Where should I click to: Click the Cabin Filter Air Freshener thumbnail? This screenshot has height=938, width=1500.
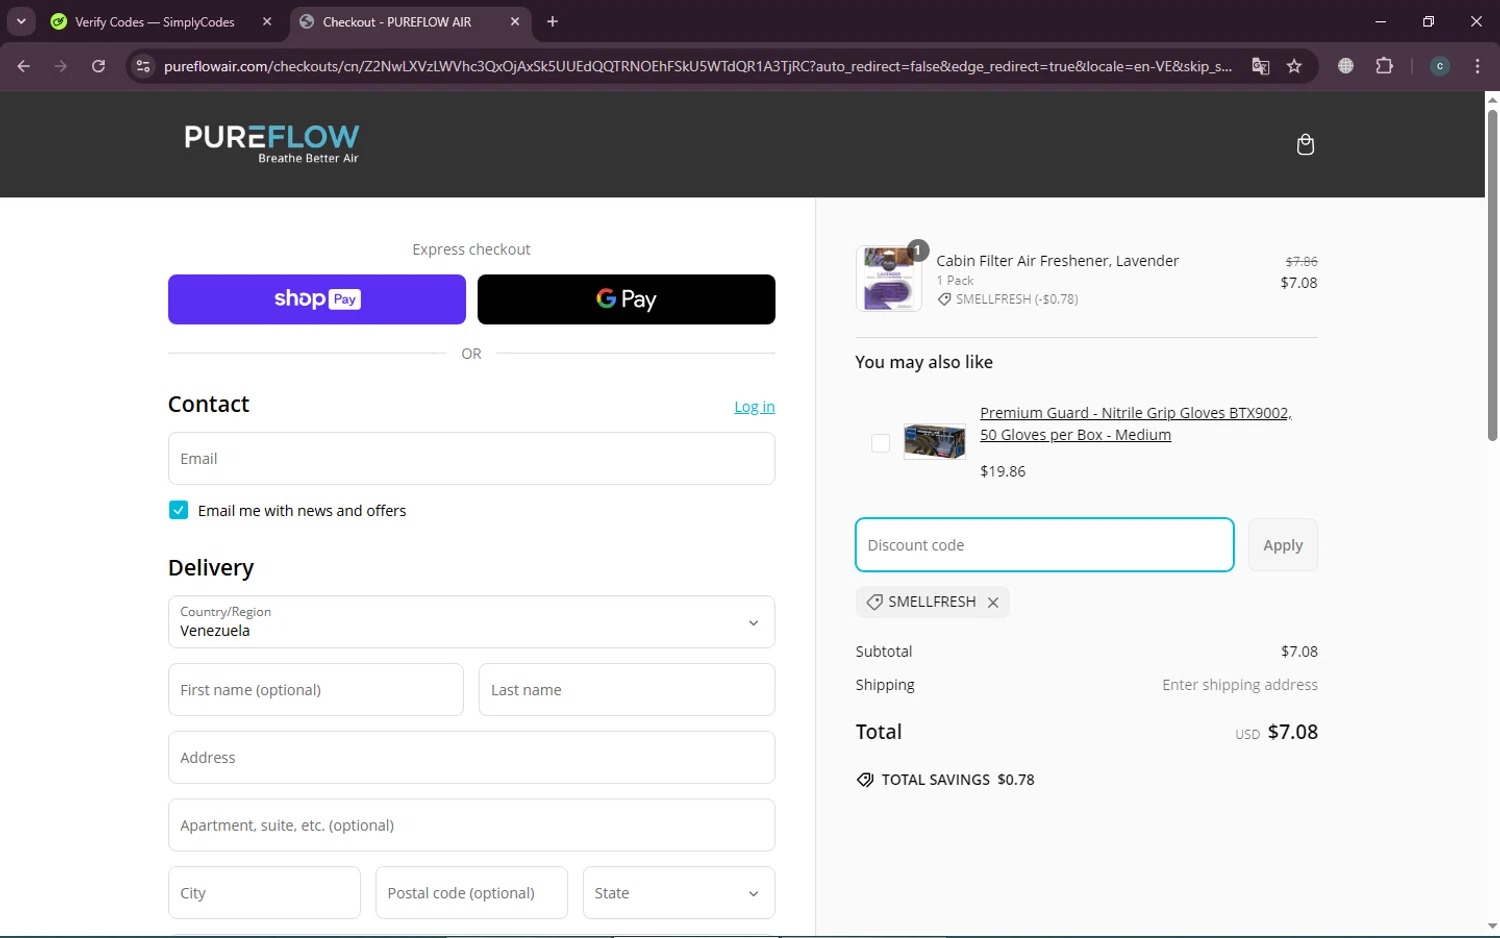[x=889, y=279]
